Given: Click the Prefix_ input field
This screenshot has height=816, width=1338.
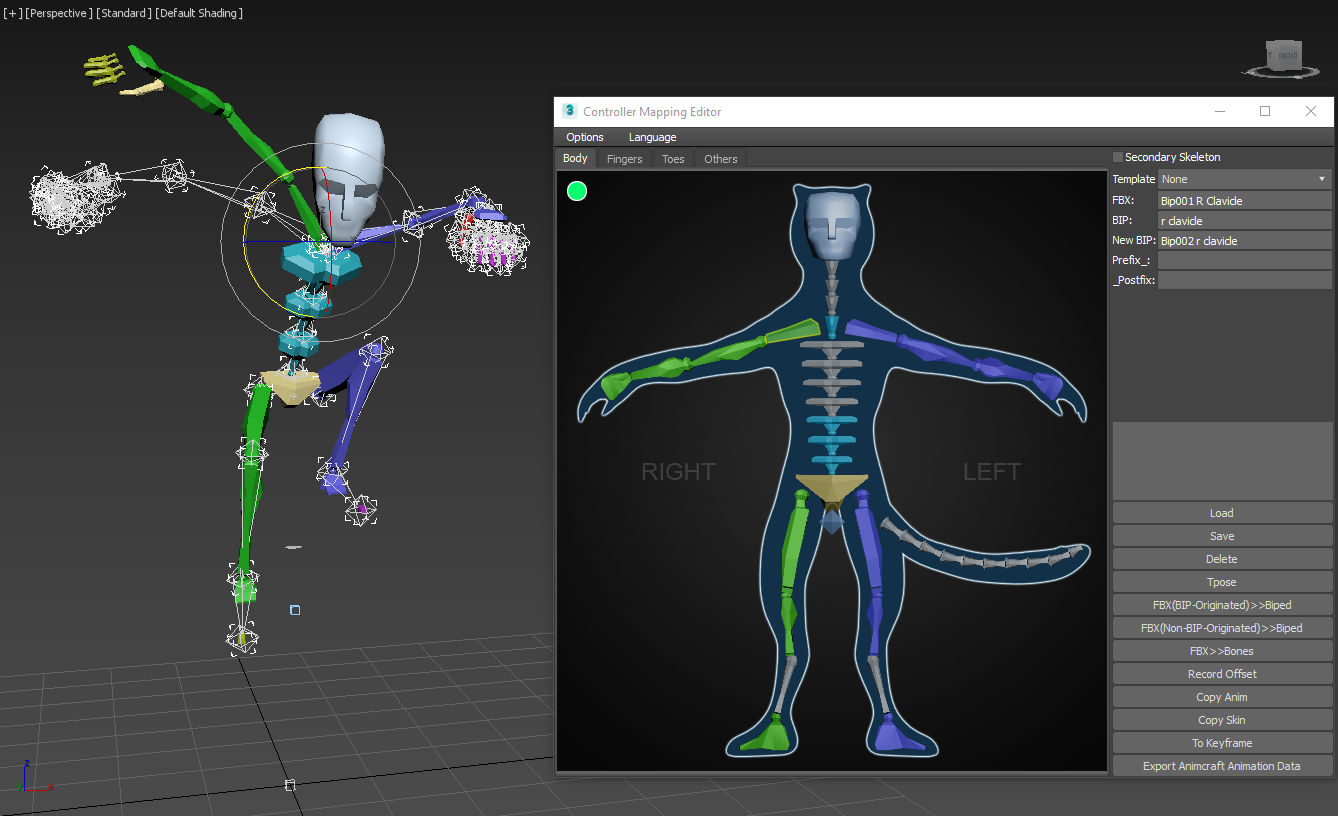Looking at the screenshot, I should tap(1244, 260).
